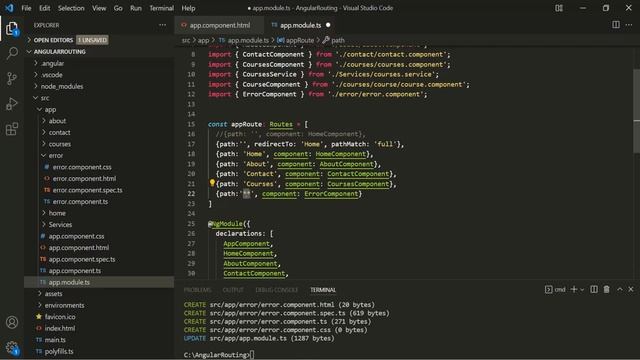Click appRoute in the breadcrumb
640x360 pixels.
(x=300, y=40)
